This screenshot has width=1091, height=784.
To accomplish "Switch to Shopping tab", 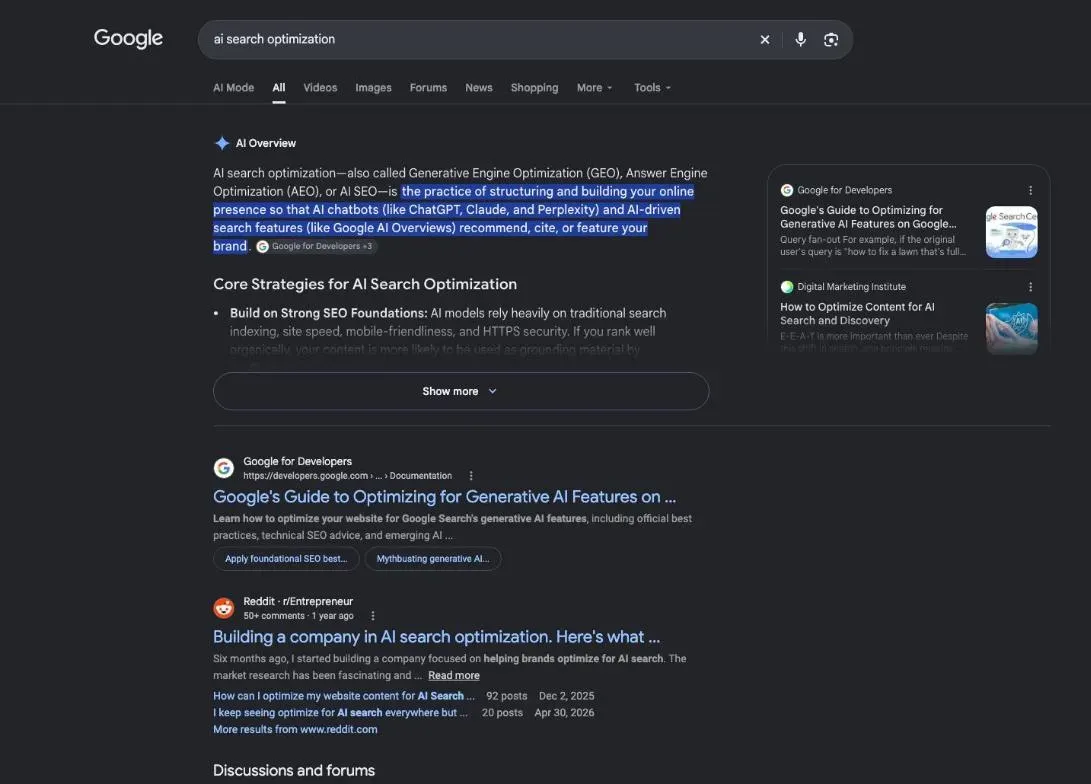I will 534,88.
